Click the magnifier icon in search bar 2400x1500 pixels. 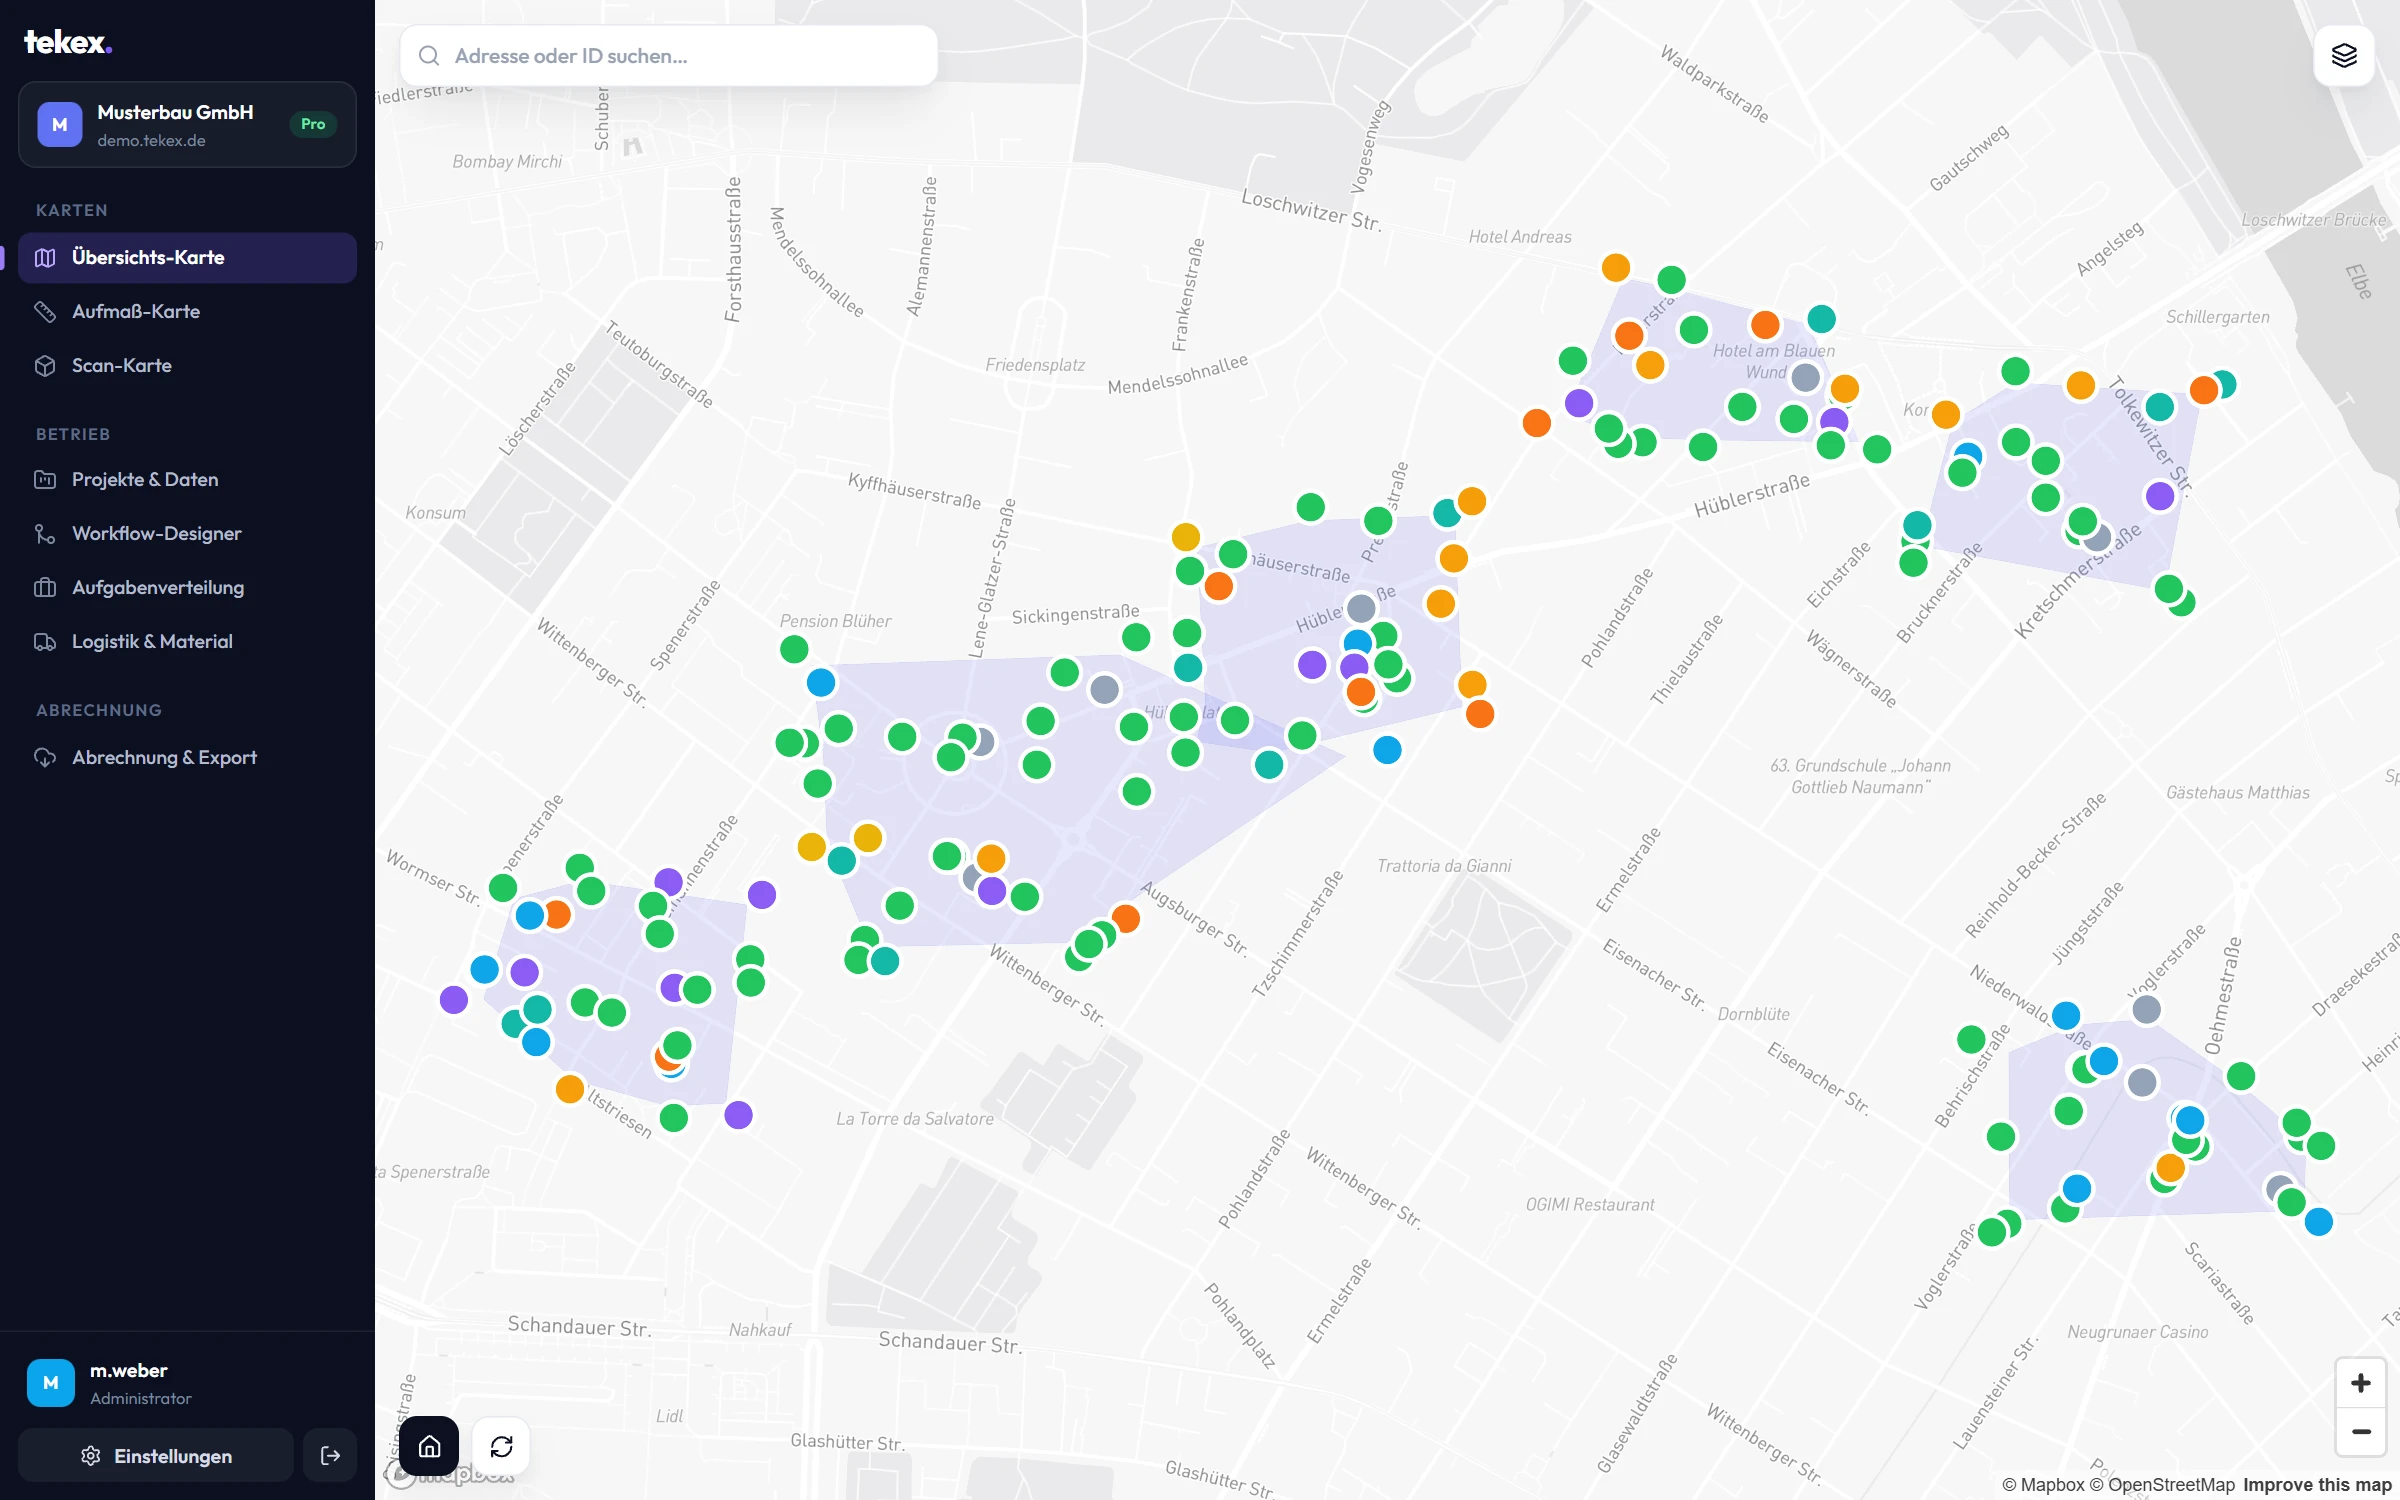(x=429, y=56)
